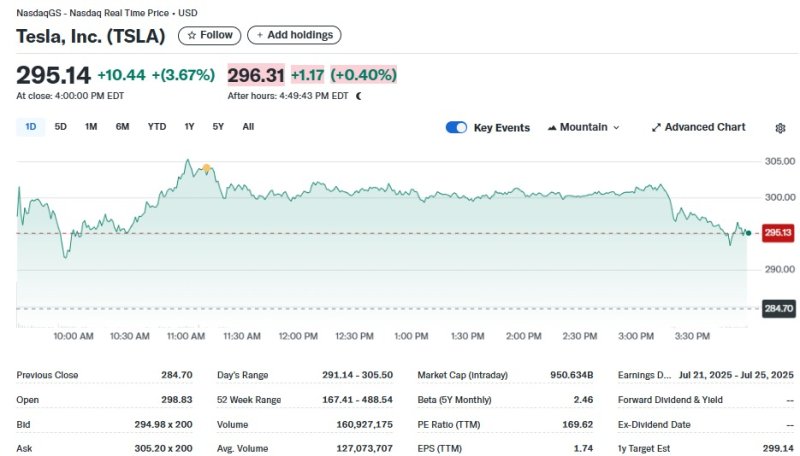Click the after-hours price 296.31
800x456 pixels.
pos(256,75)
